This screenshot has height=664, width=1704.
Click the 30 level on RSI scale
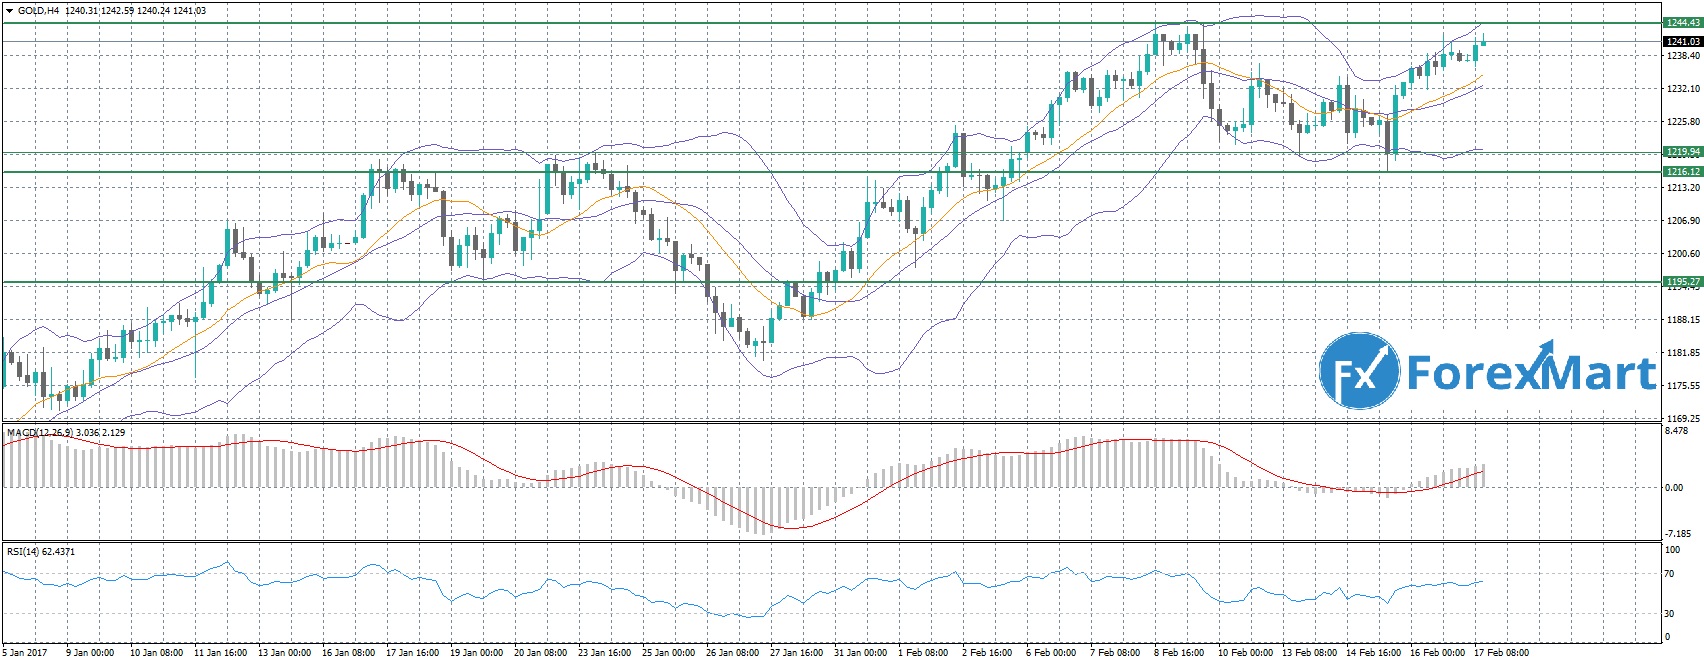[1669, 614]
